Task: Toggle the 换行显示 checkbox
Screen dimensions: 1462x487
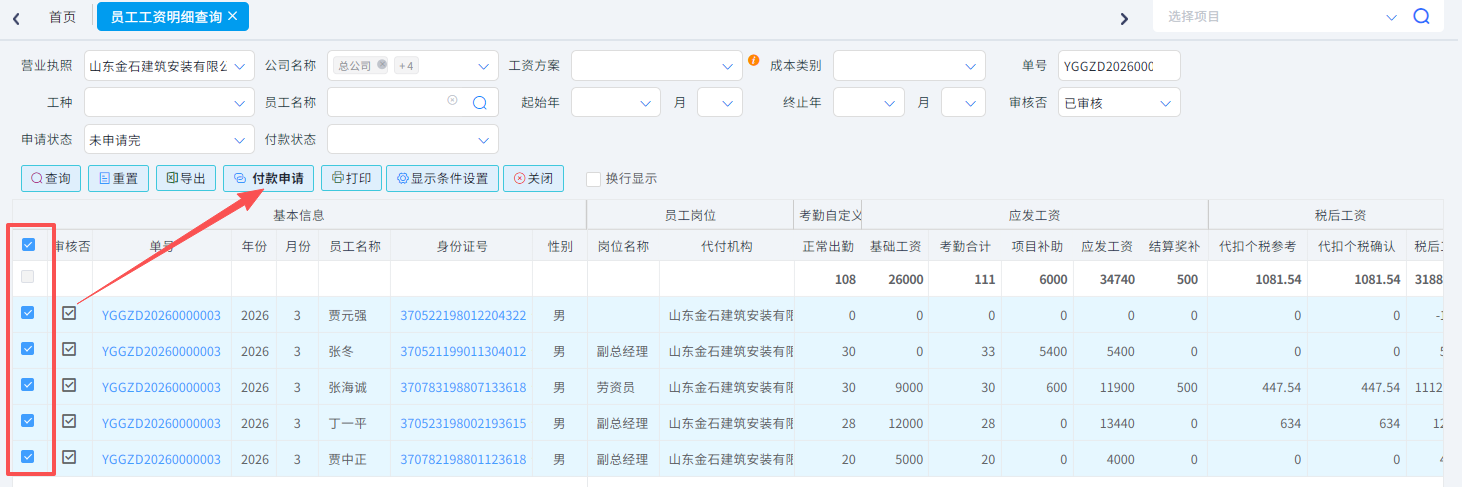Action: tap(593, 179)
